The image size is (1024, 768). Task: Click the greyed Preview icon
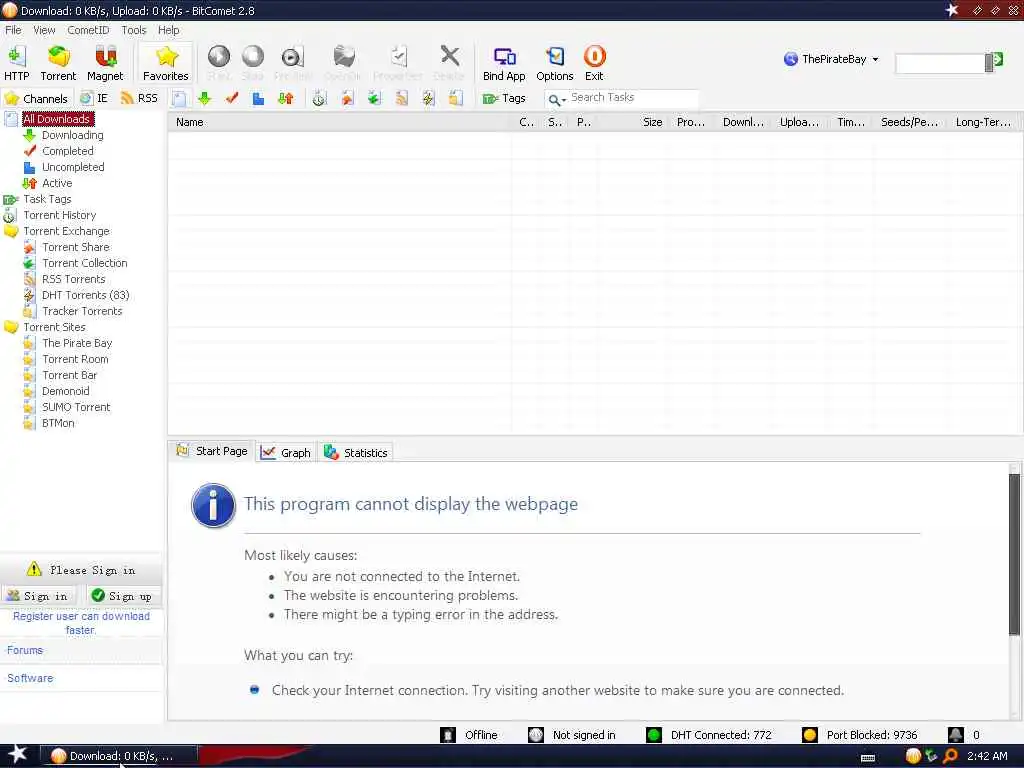tap(293, 63)
